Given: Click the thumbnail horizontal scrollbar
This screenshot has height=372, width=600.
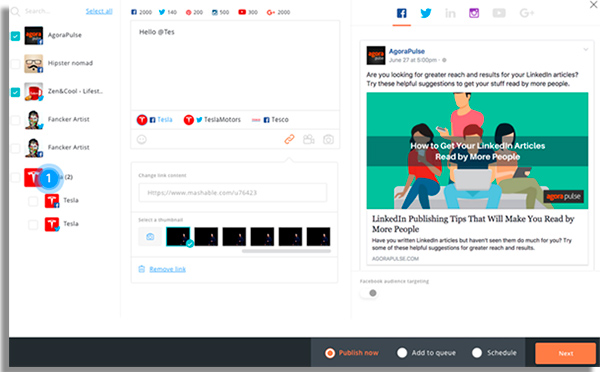Looking at the screenshot, I should click(x=286, y=251).
